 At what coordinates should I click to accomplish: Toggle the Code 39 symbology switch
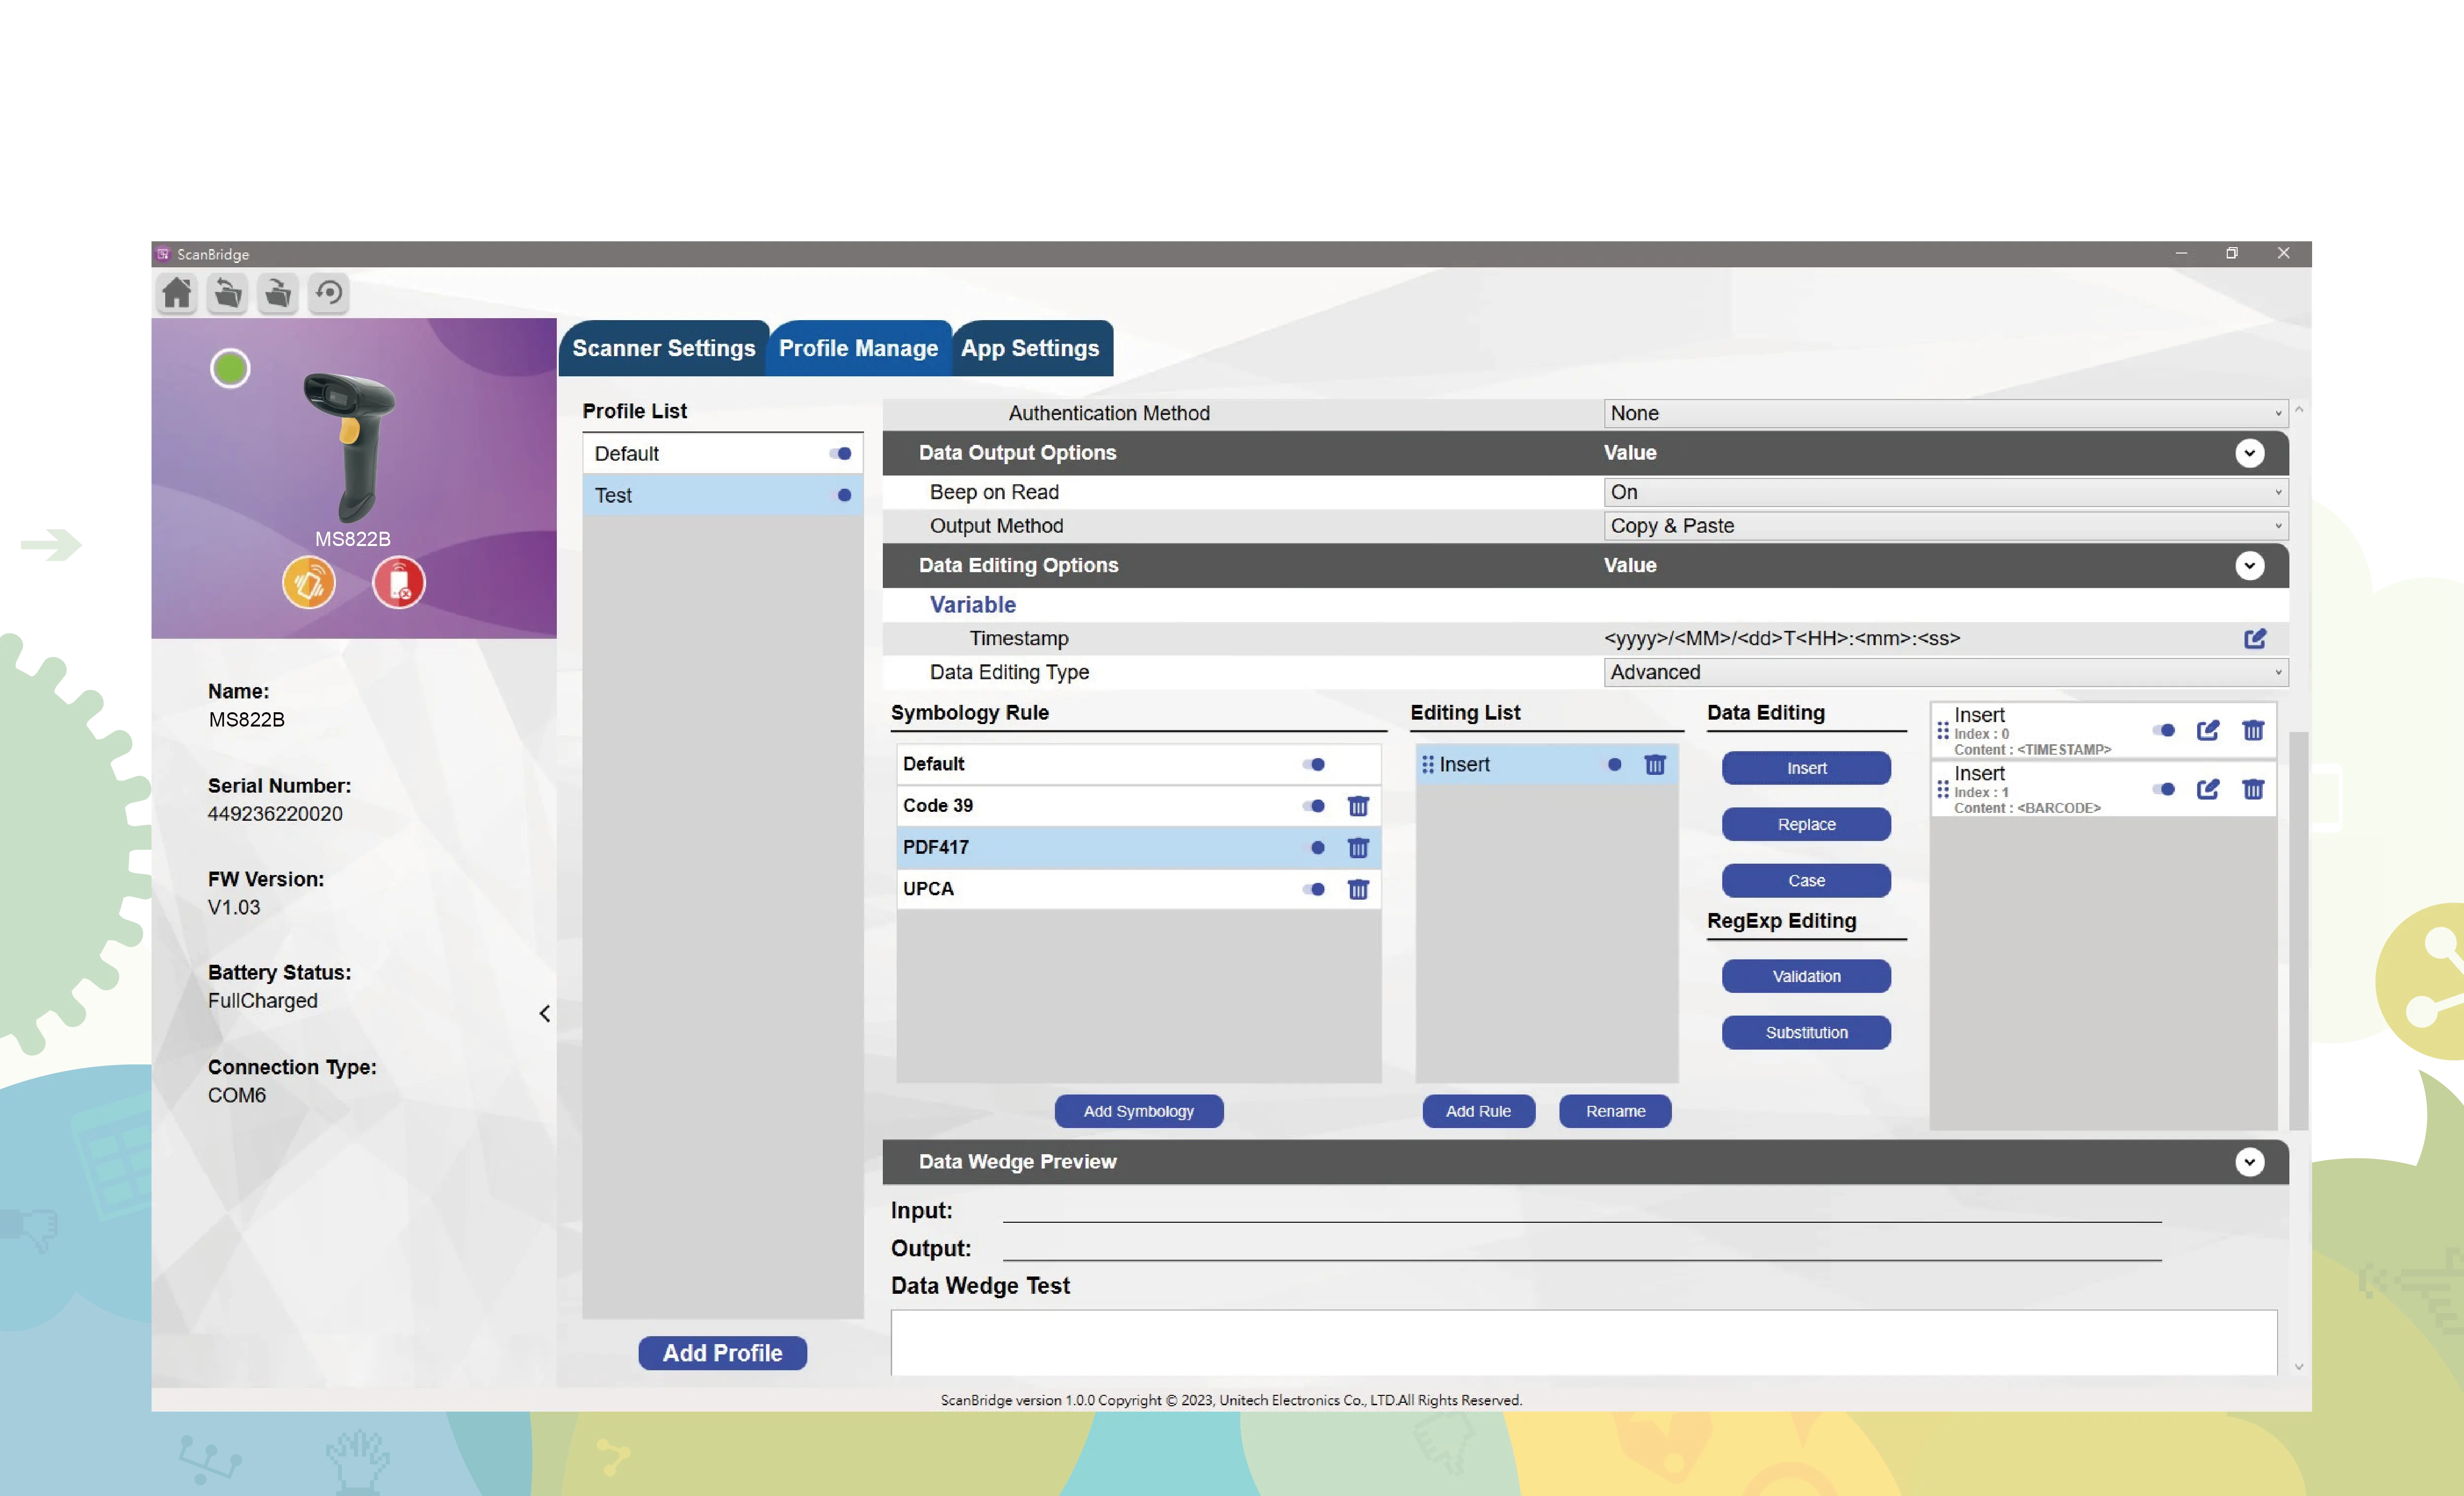1314,806
